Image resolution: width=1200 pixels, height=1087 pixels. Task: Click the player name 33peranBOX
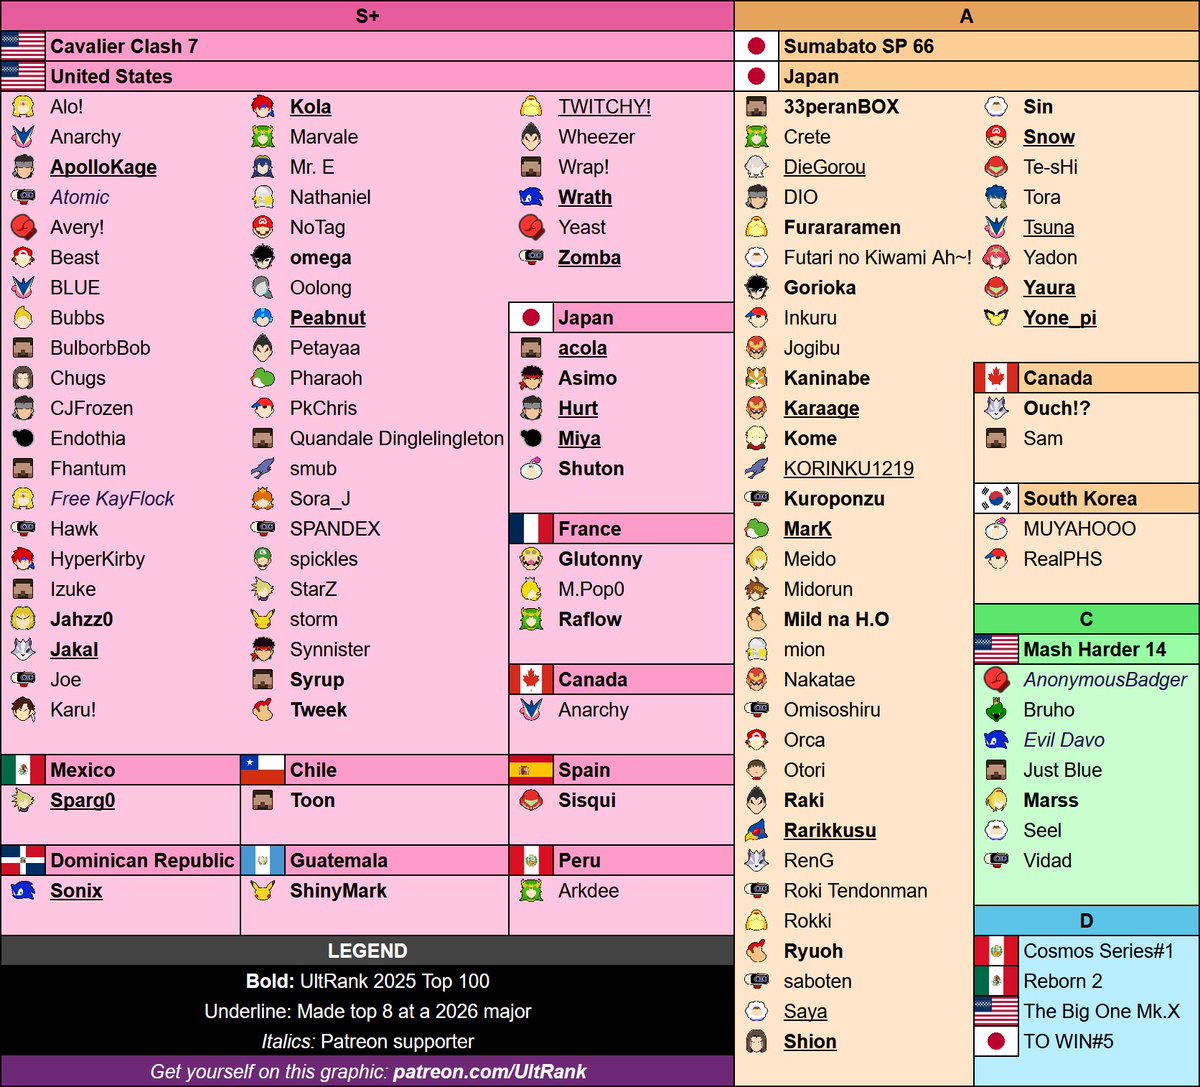tap(841, 107)
